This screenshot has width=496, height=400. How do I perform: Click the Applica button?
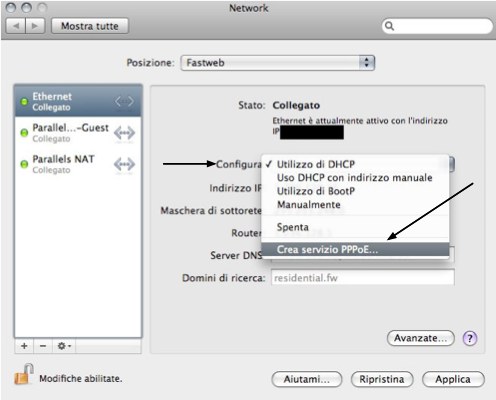[453, 379]
